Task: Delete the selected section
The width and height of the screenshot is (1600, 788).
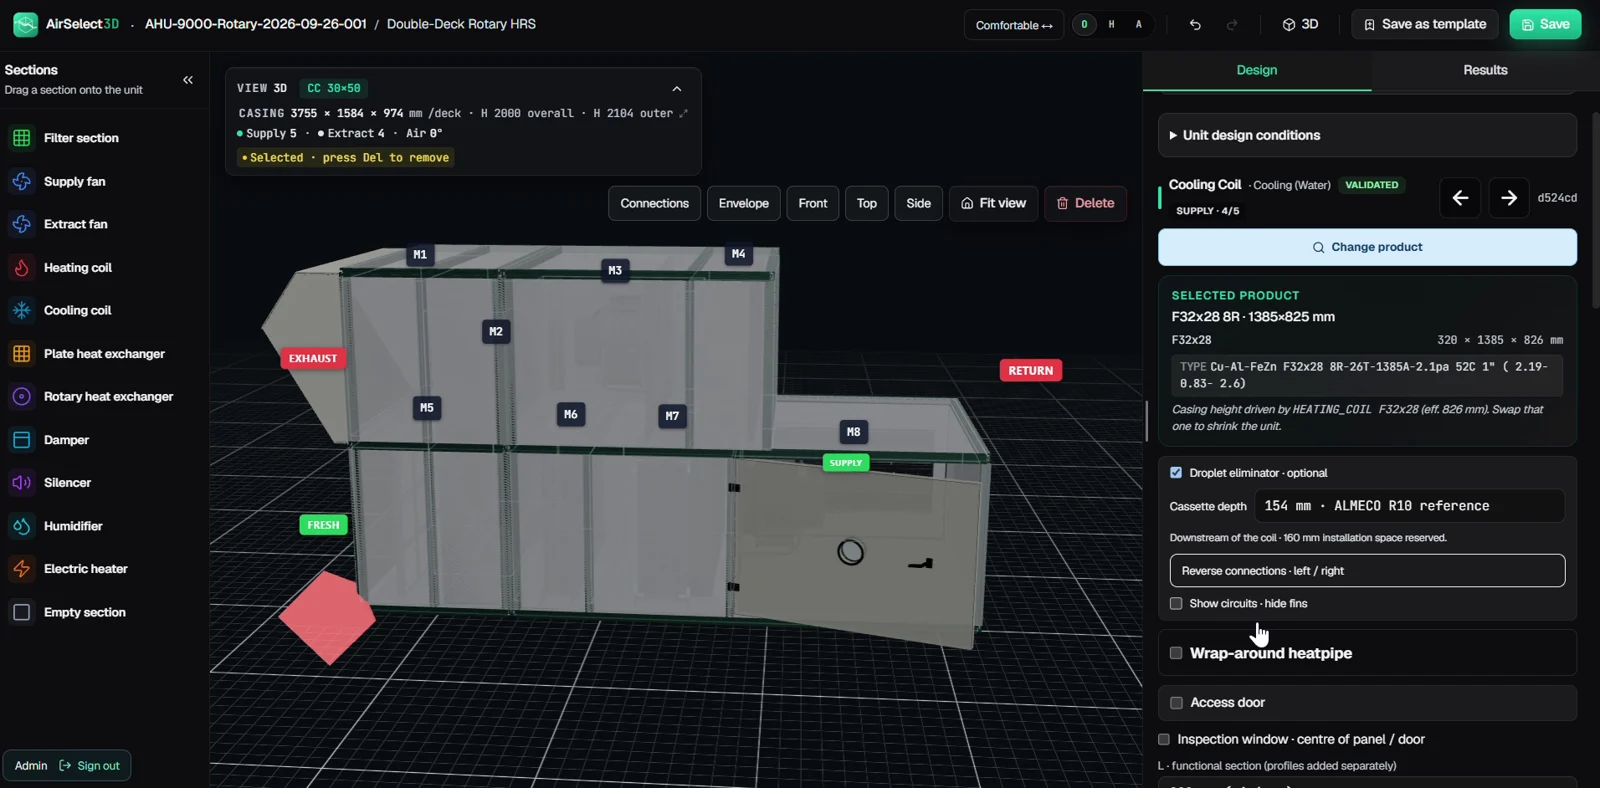Action: point(1086,203)
